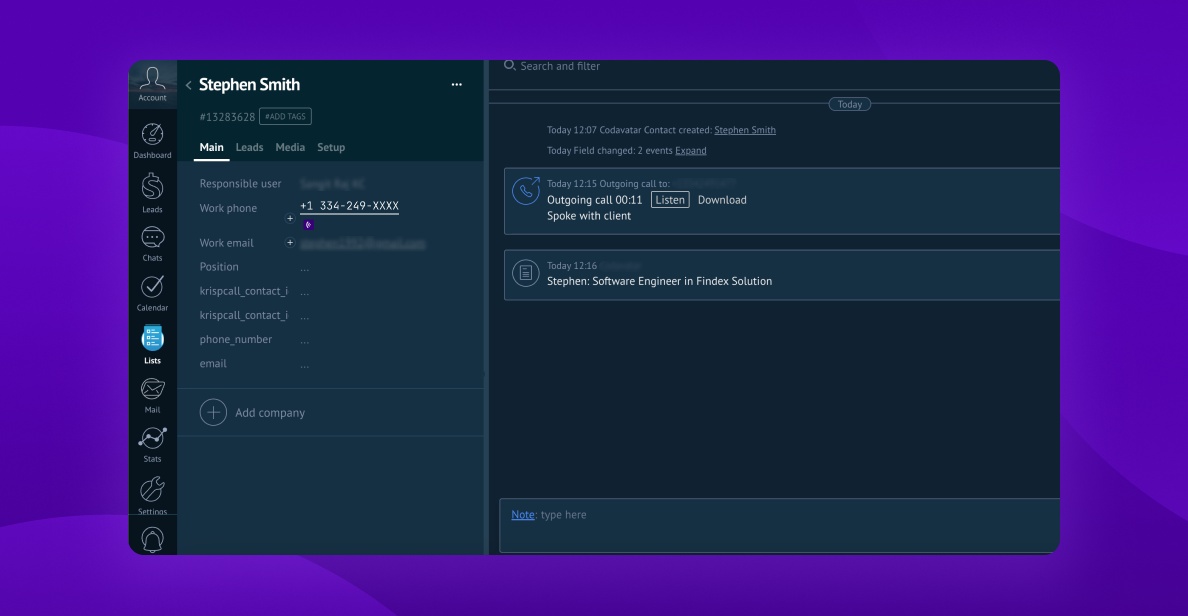Open the Dashboard from the sidebar

[152, 136]
